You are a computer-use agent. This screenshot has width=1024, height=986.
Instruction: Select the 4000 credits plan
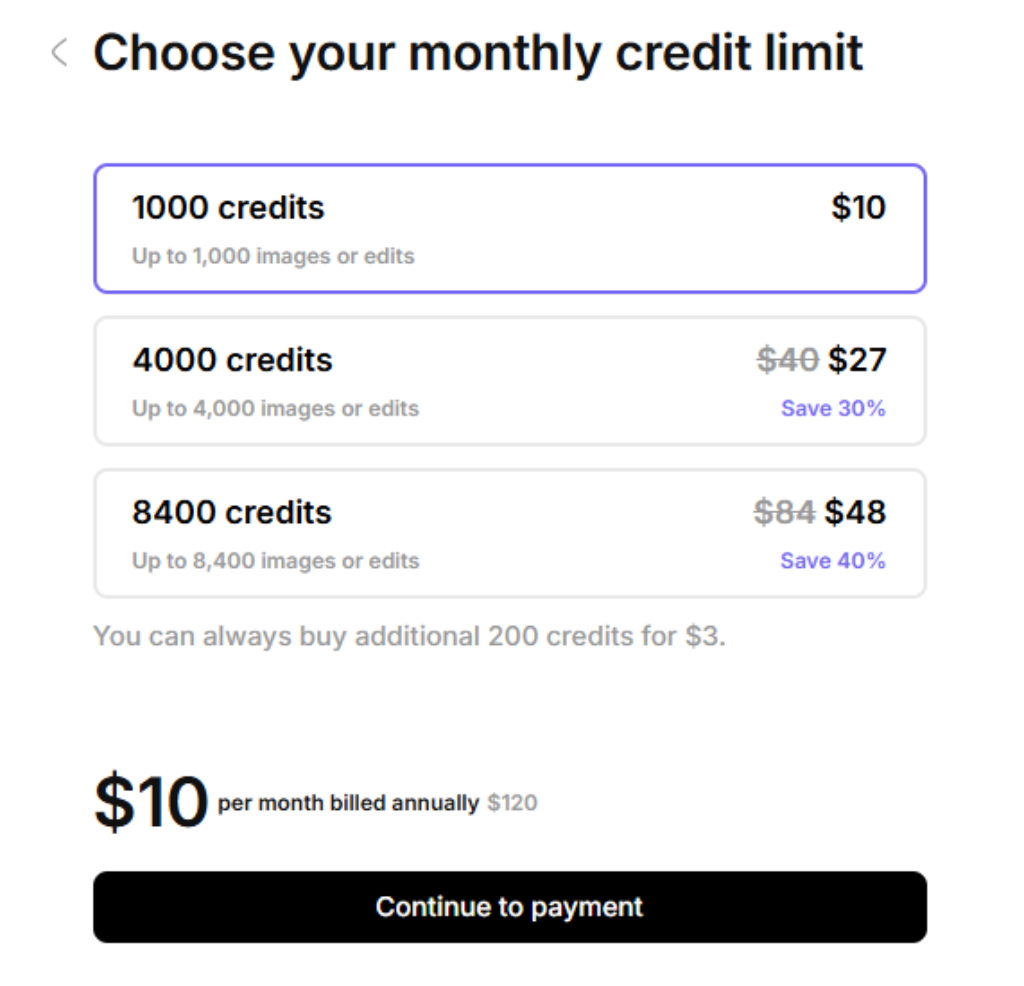tap(510, 380)
